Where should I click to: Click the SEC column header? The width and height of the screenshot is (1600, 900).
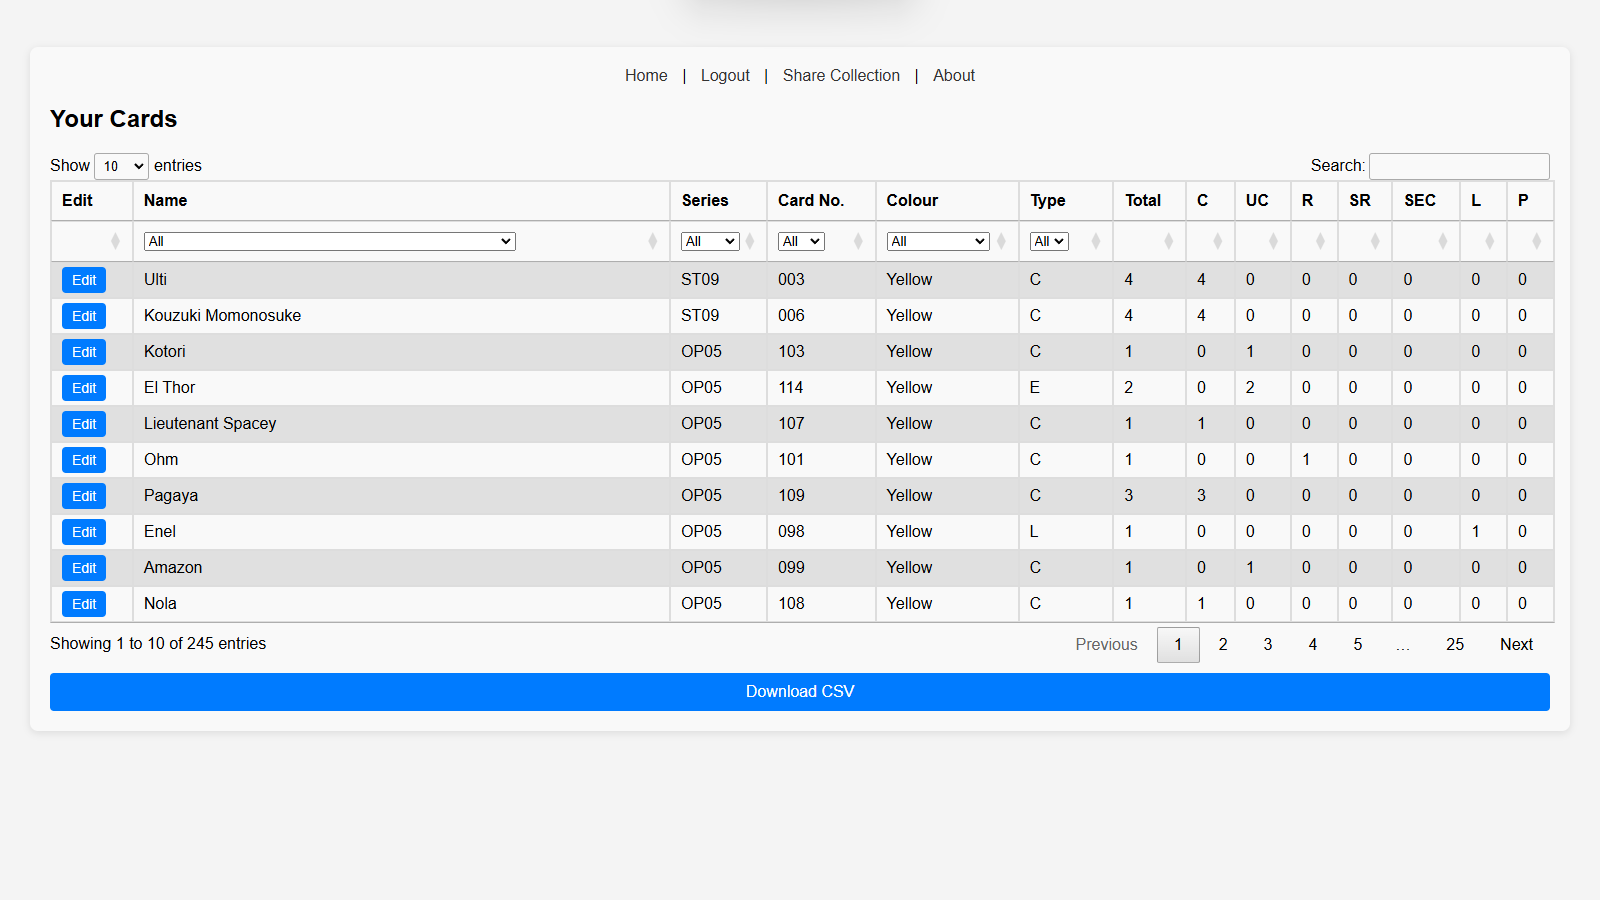tap(1425, 201)
